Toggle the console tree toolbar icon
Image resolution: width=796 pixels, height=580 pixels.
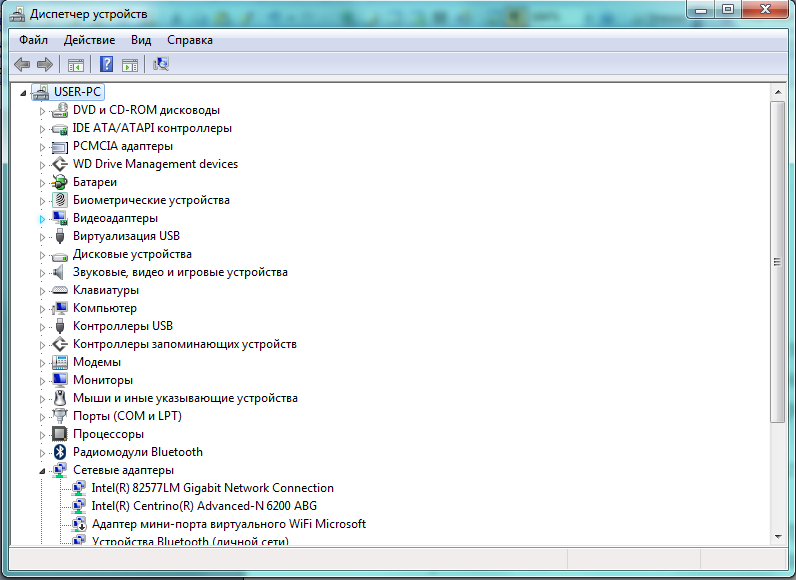pos(75,65)
